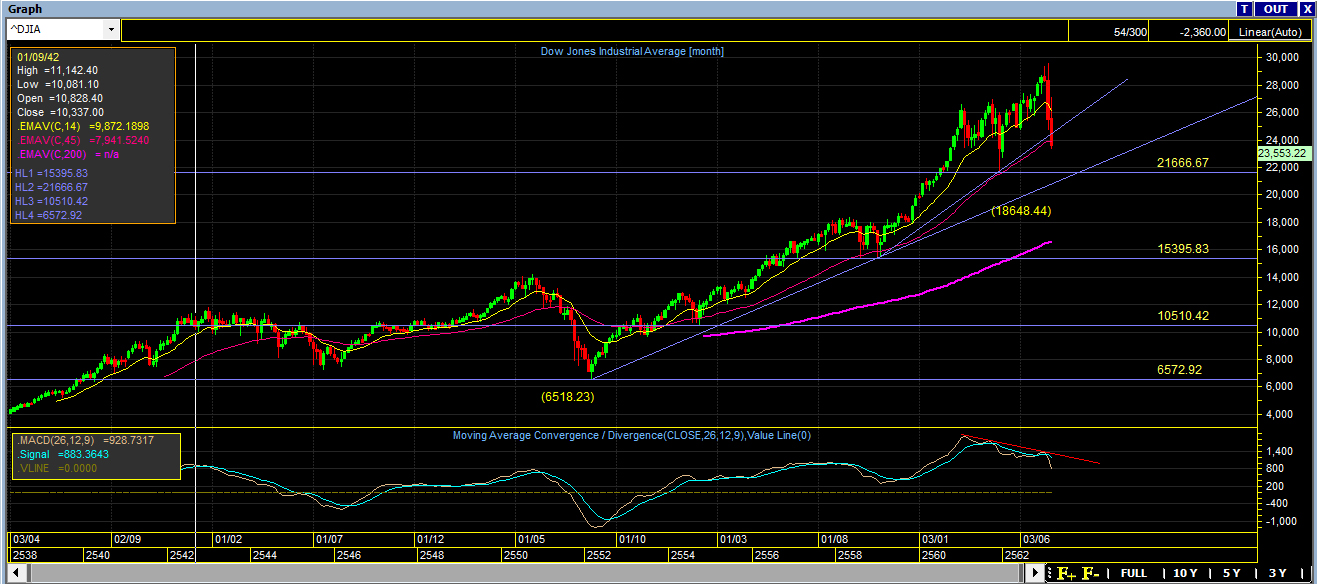The image size is (1318, 584).
Task: Set the chart range to 3 Y
Action: point(1278,573)
